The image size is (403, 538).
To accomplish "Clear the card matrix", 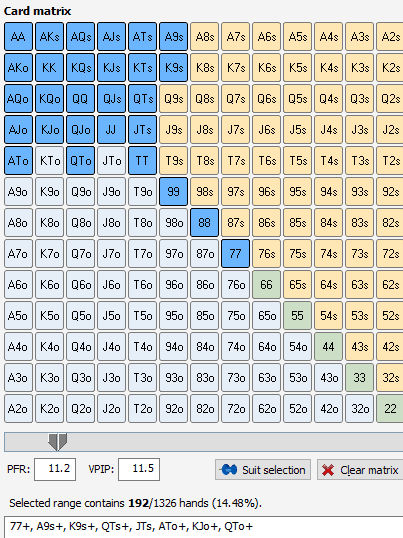I will 360,469.
